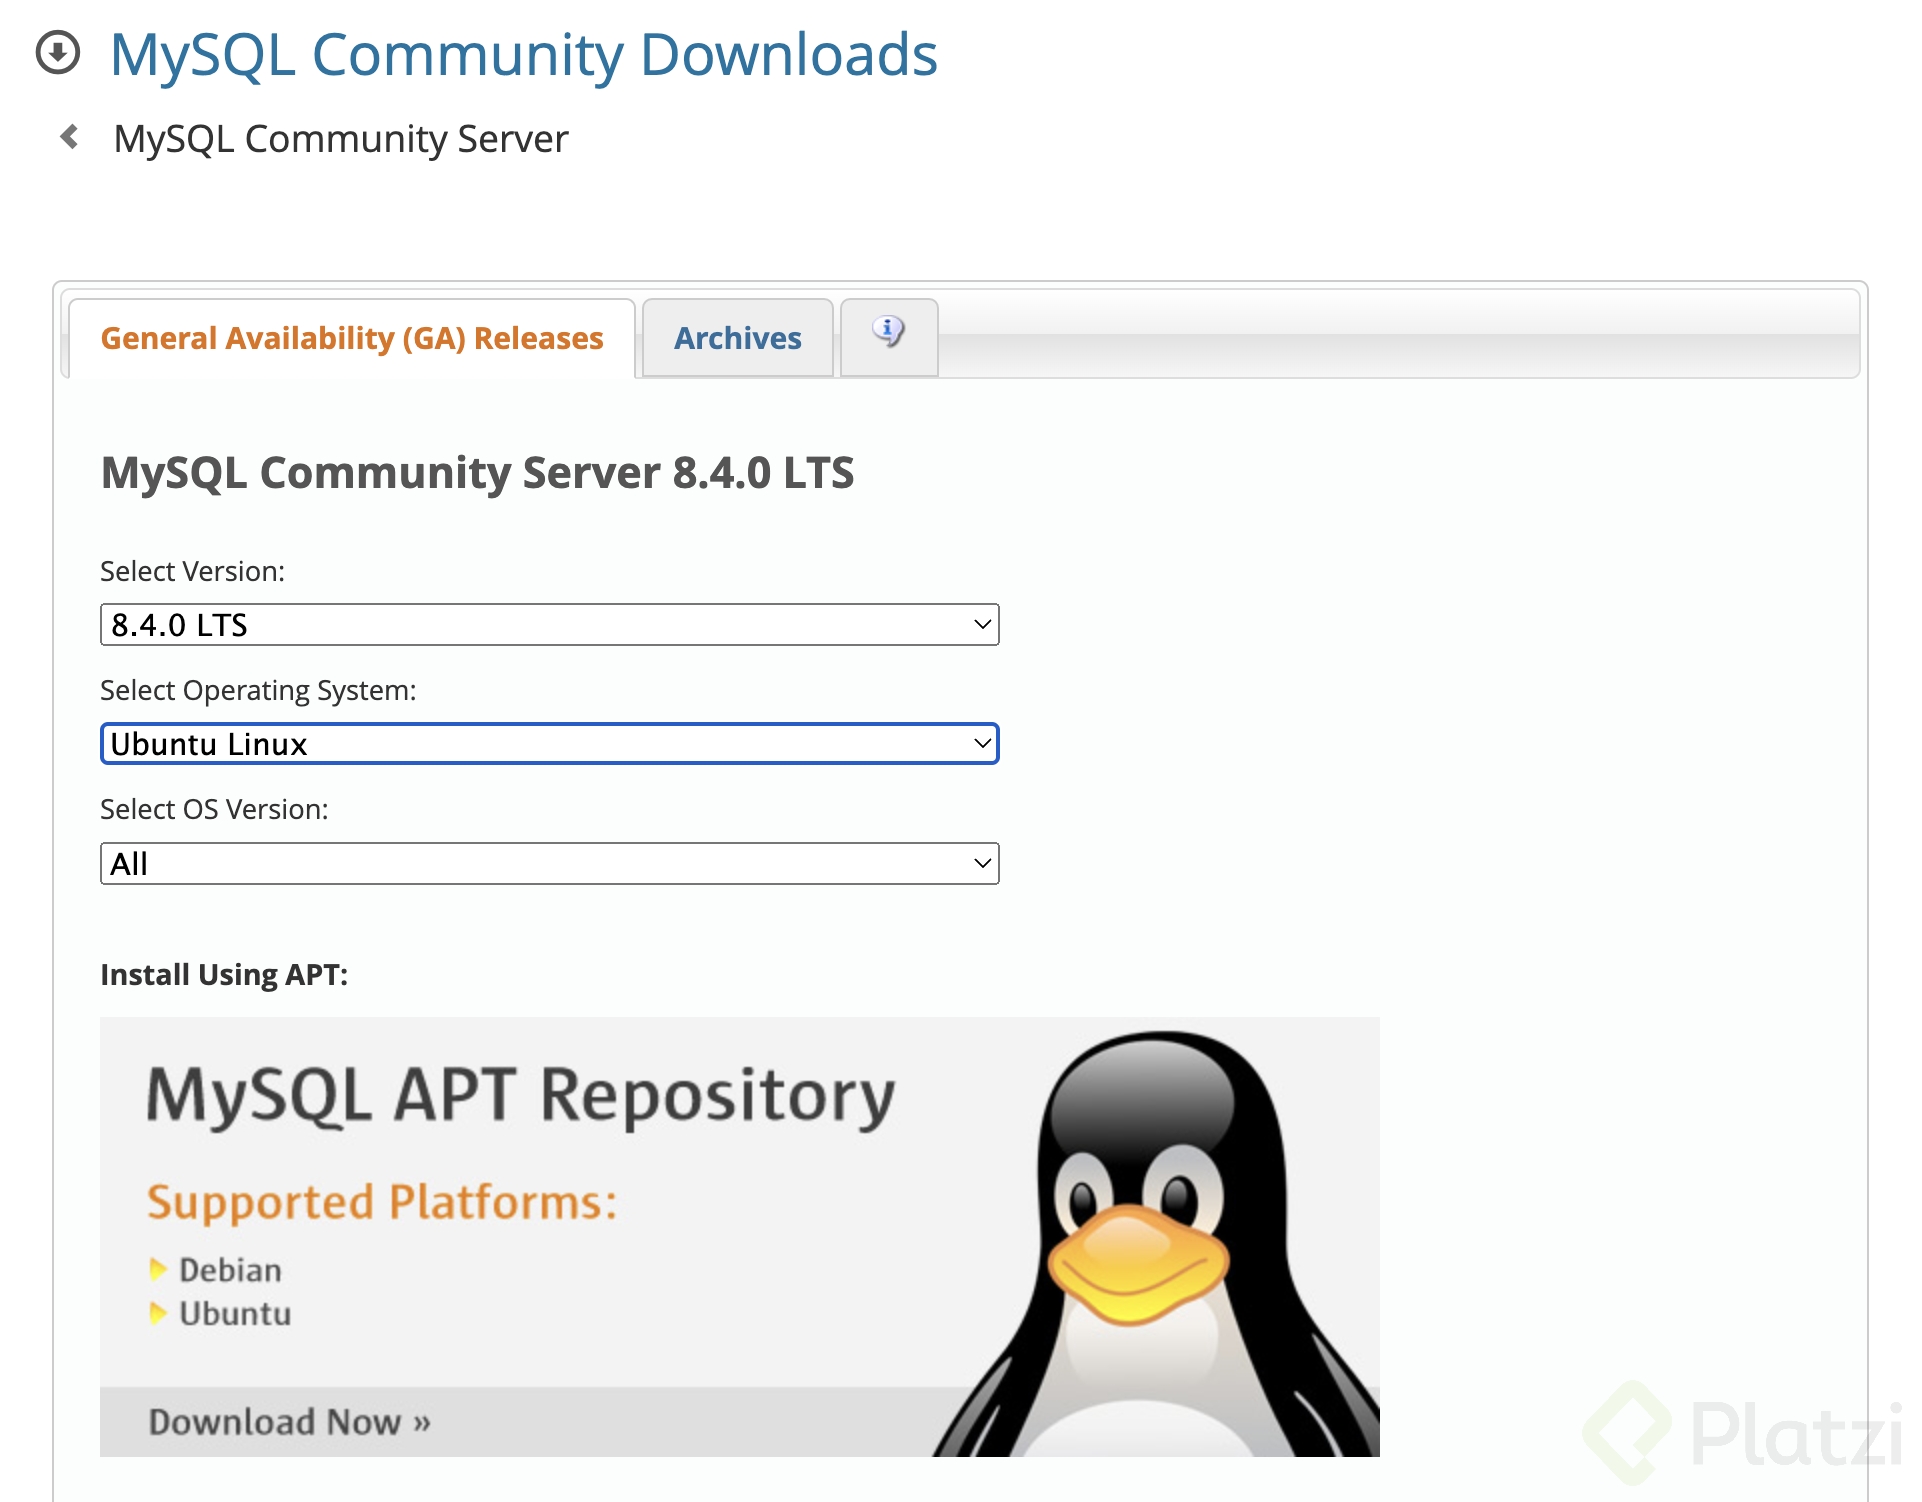This screenshot has height=1502, width=1922.
Task: Click the MySQL Community Server breadcrumb link
Action: [x=341, y=138]
